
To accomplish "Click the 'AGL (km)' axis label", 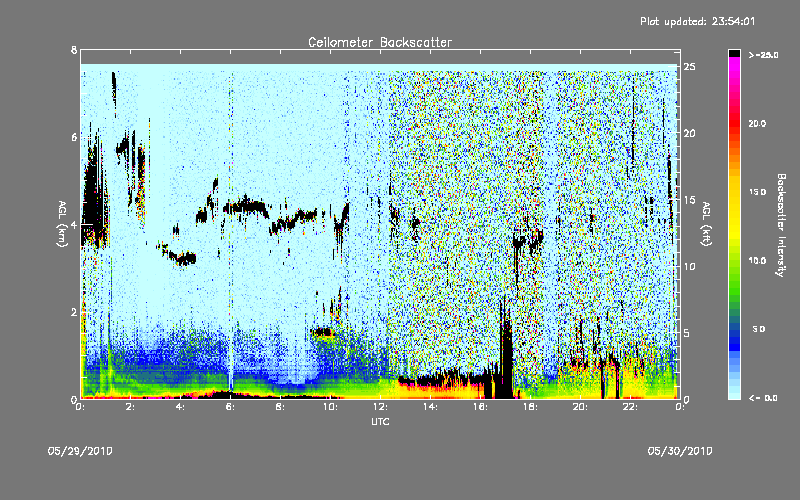I will [63, 223].
